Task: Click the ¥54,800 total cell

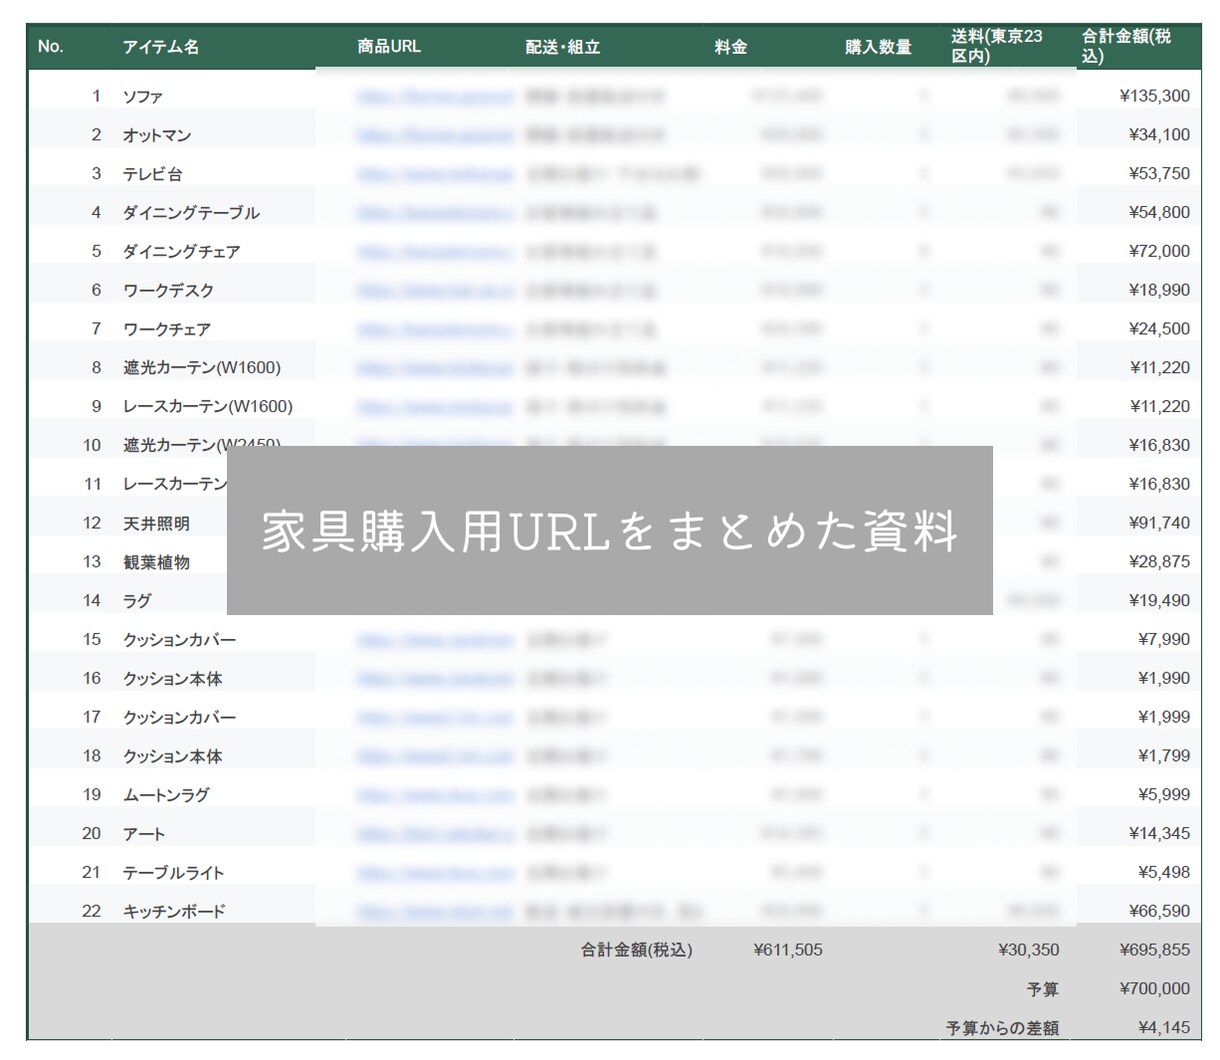Action: tap(1159, 212)
